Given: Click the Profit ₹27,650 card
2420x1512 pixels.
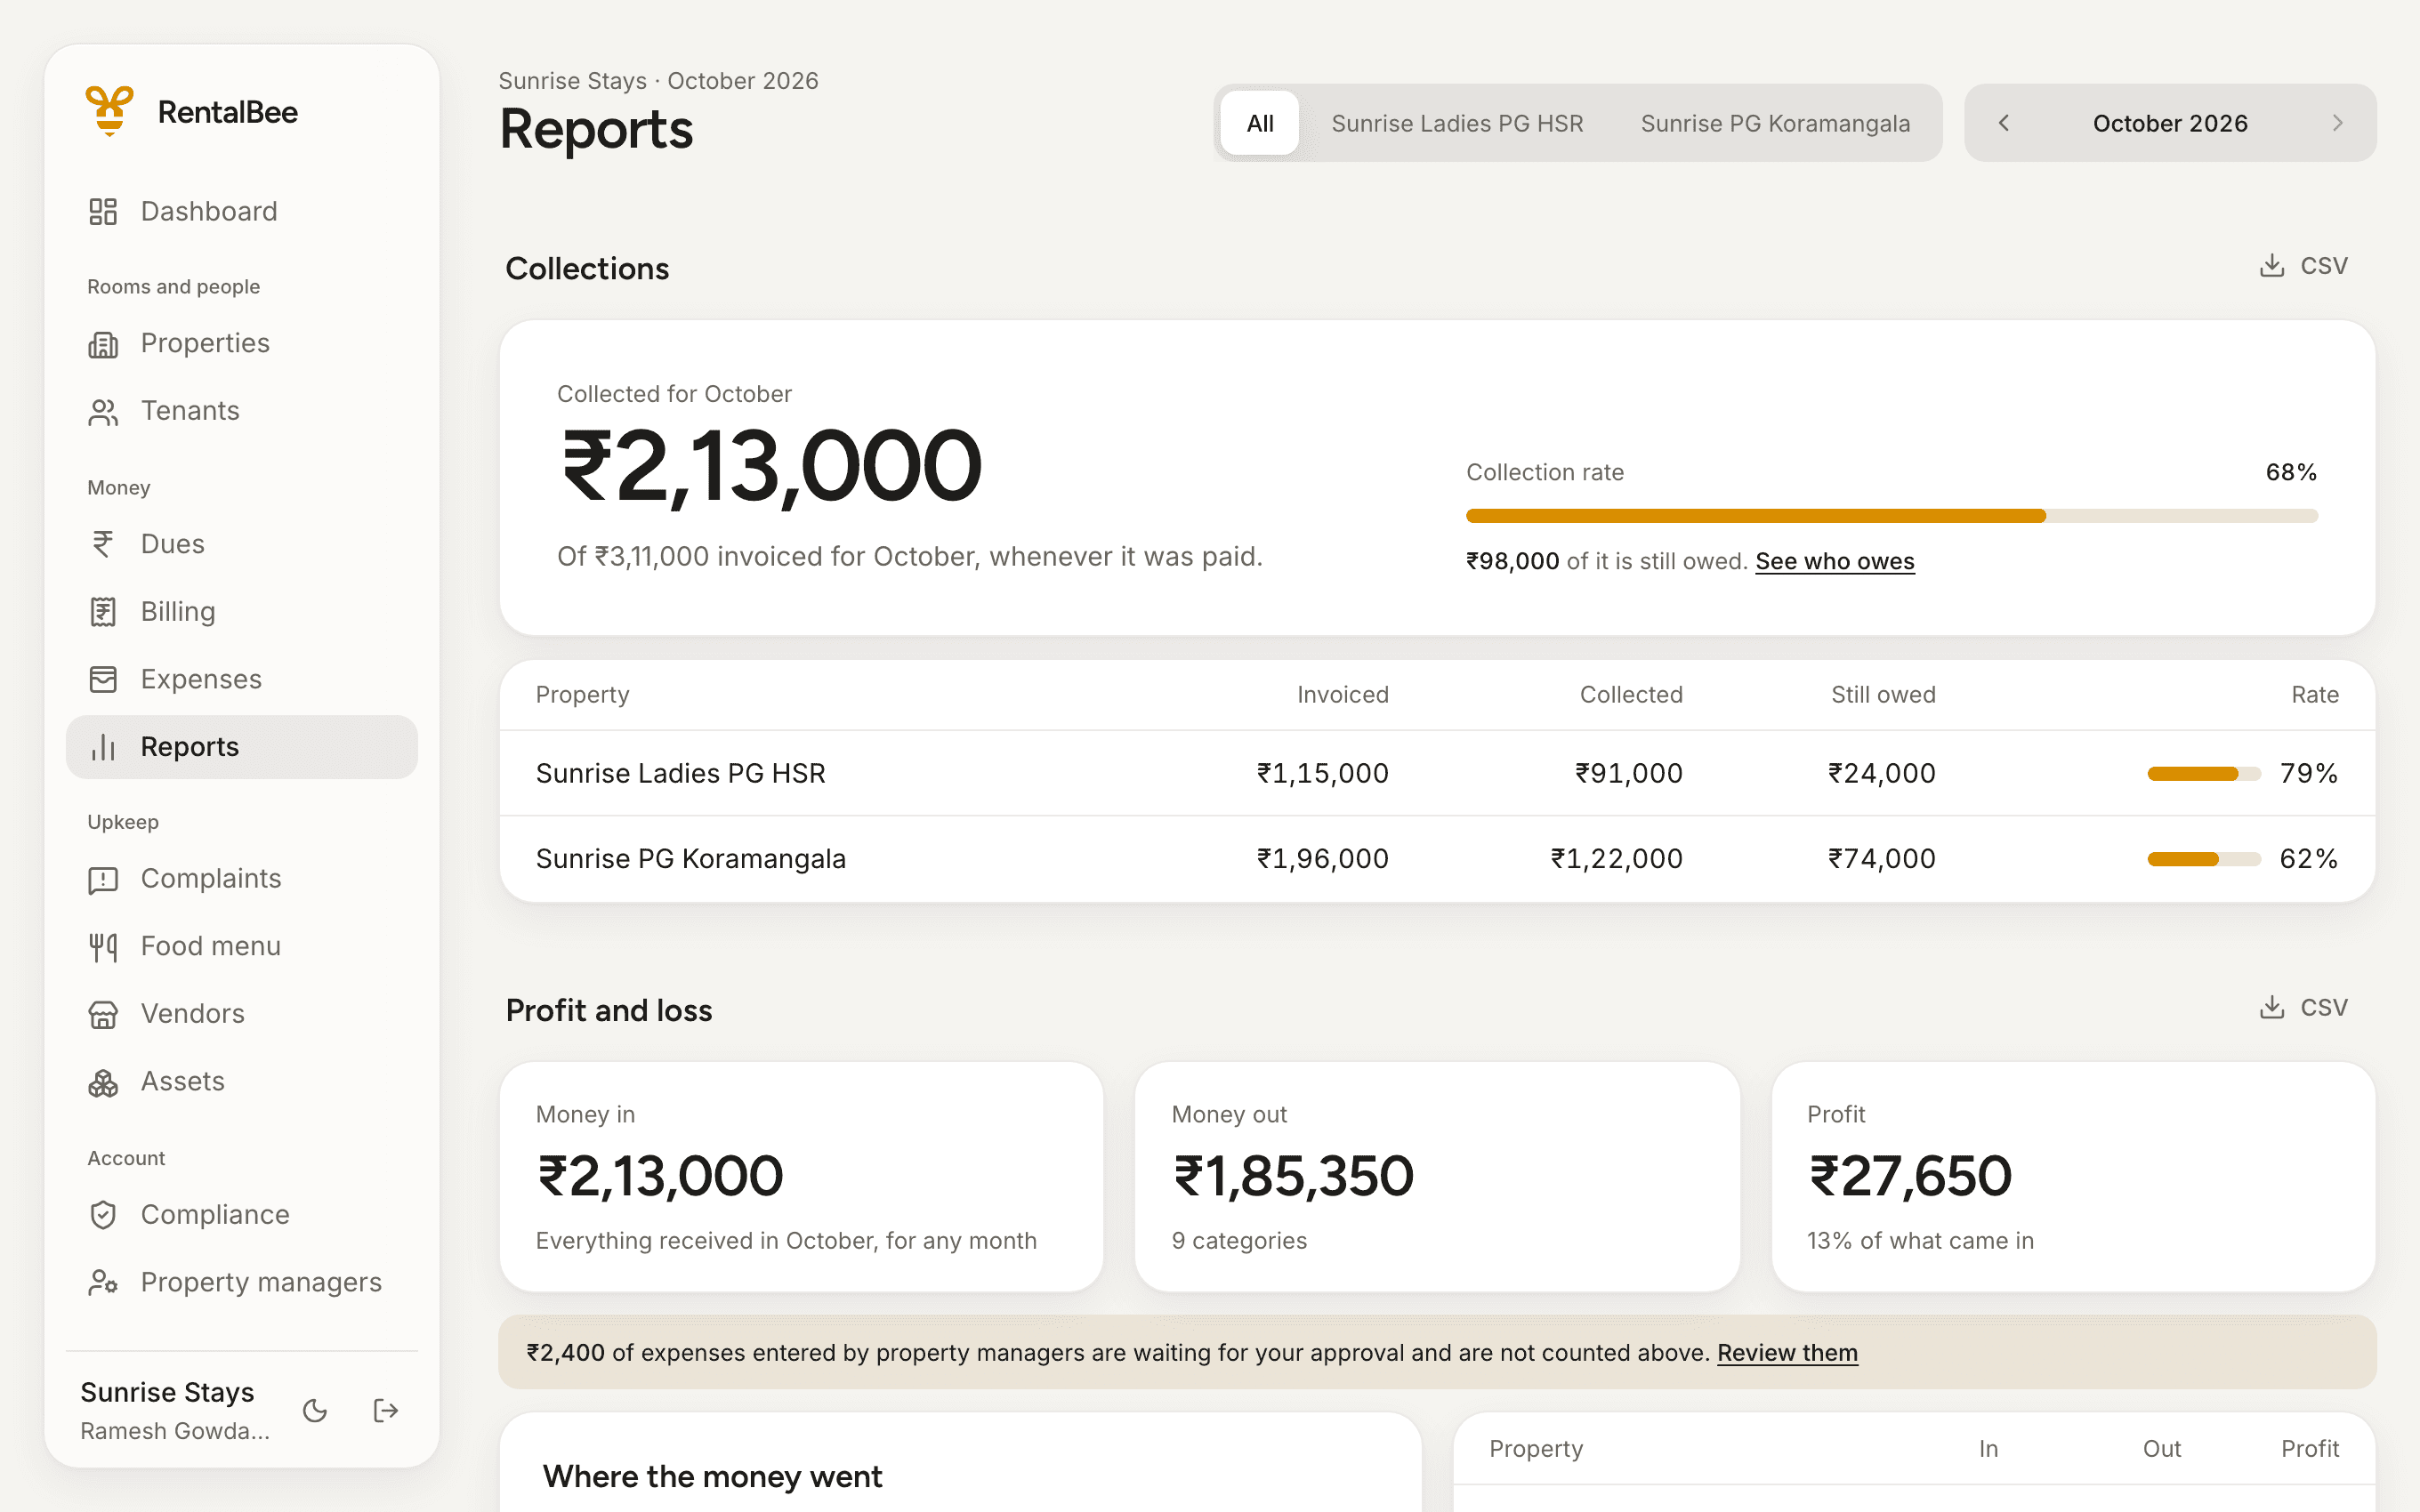Looking at the screenshot, I should [x=2073, y=1177].
